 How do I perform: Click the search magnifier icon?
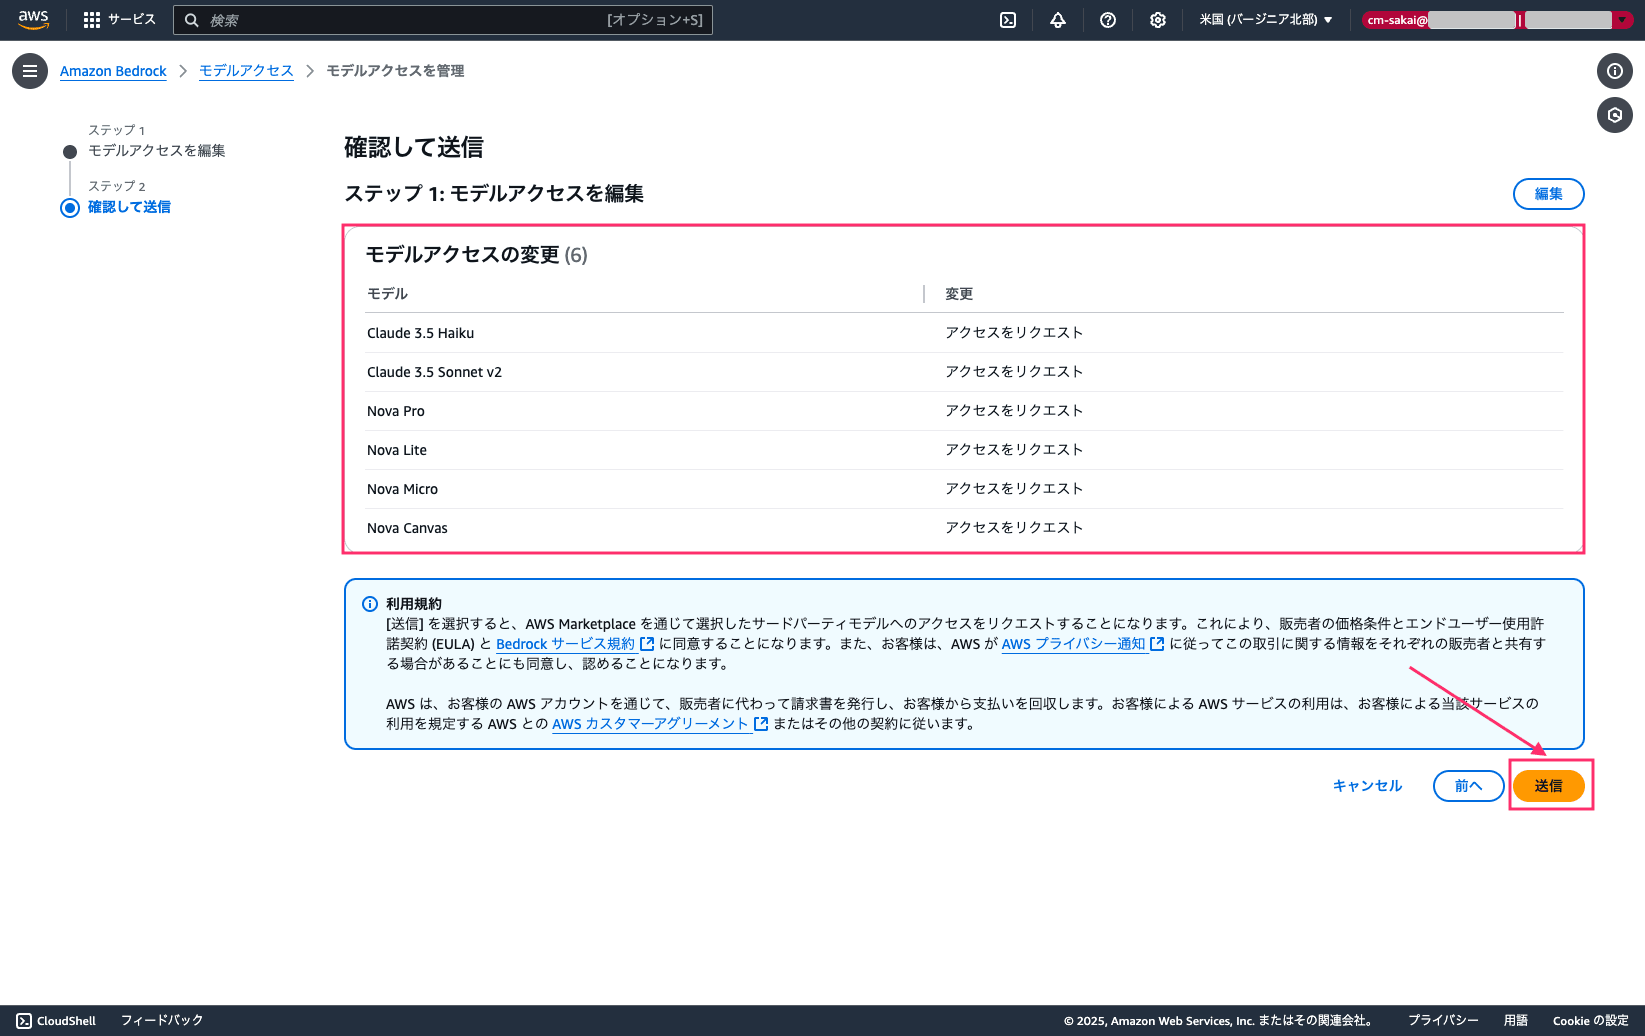192,20
